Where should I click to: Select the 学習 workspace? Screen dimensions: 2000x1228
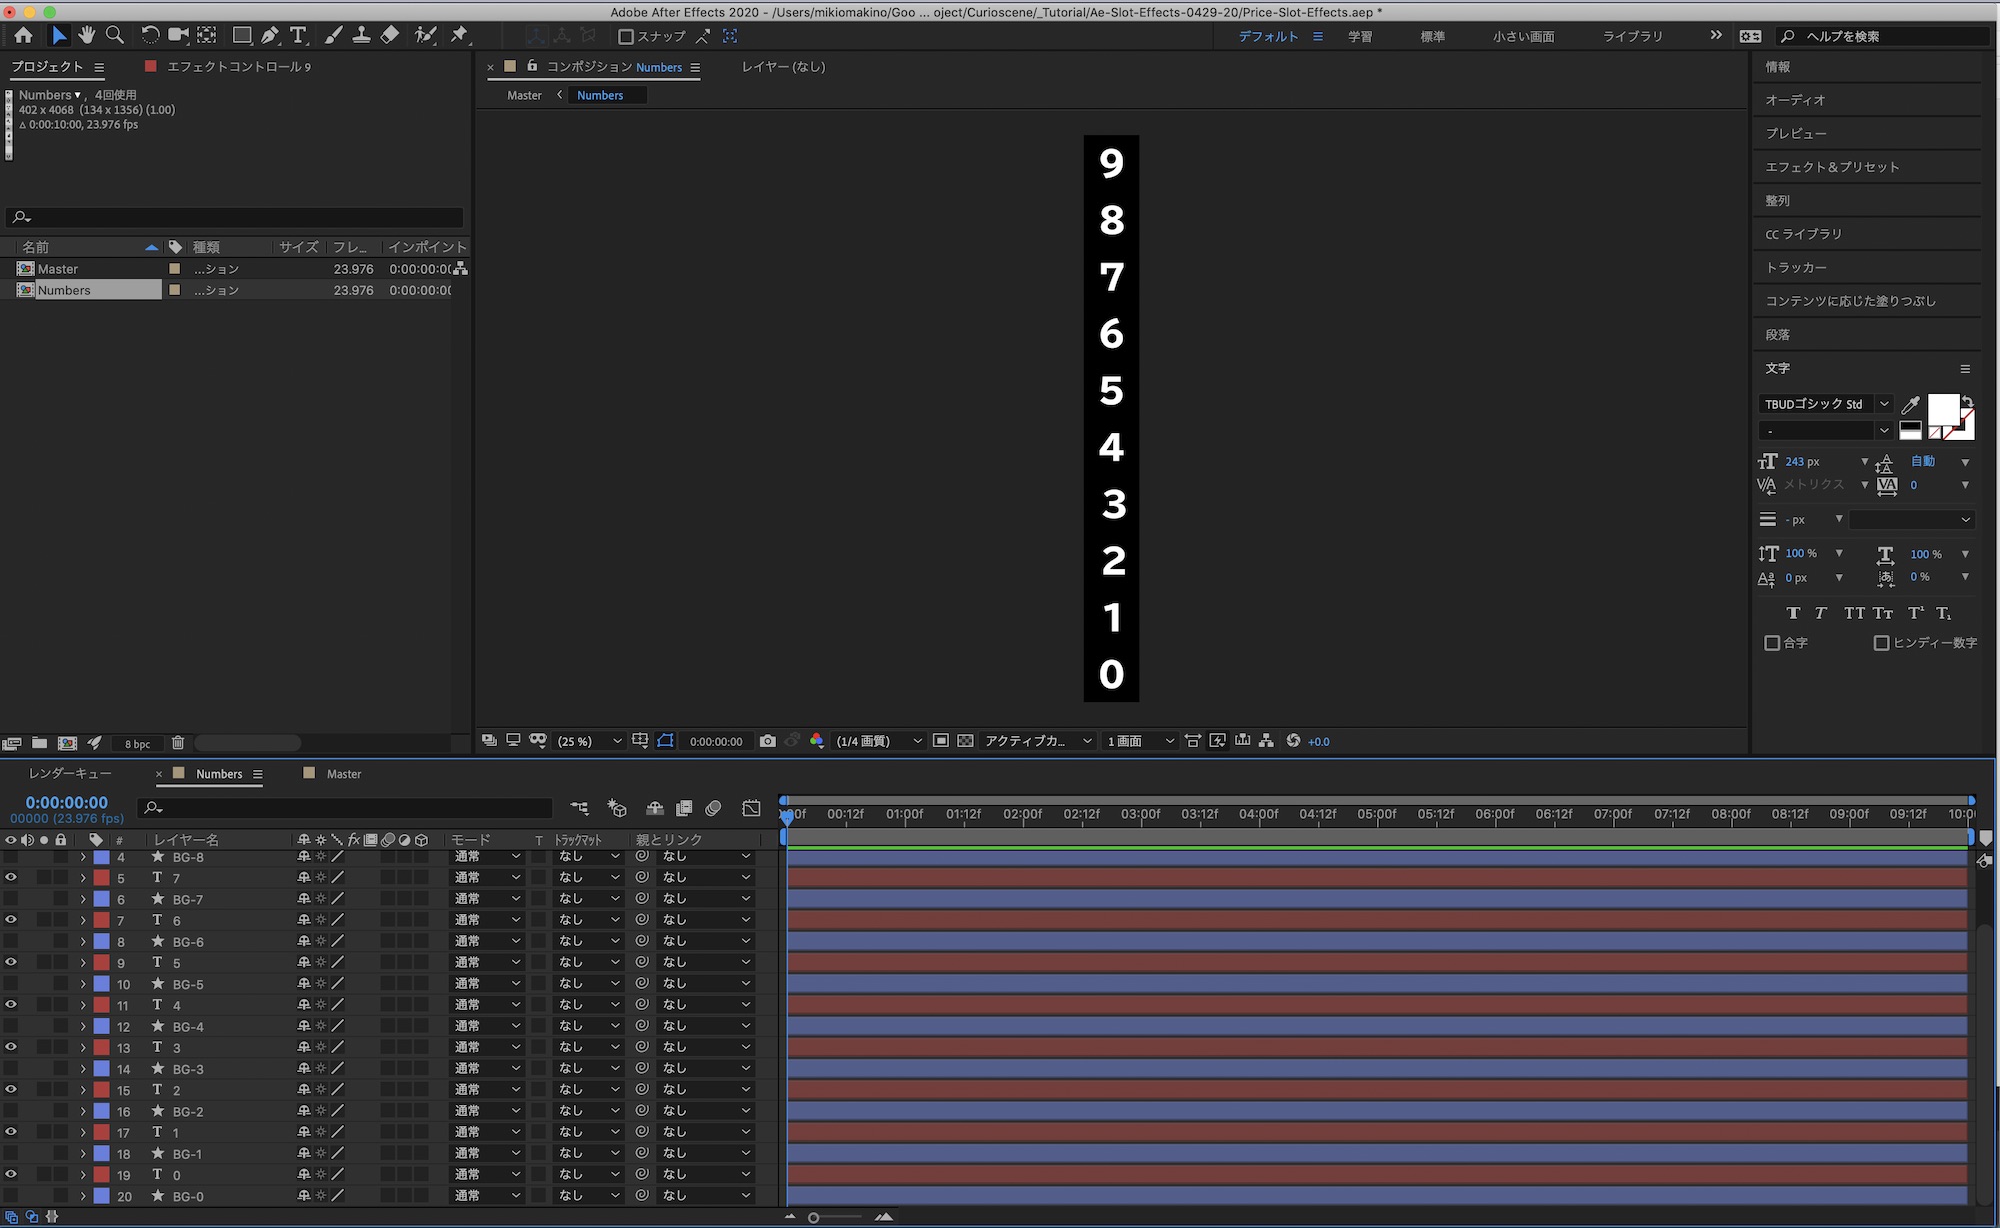1360,36
